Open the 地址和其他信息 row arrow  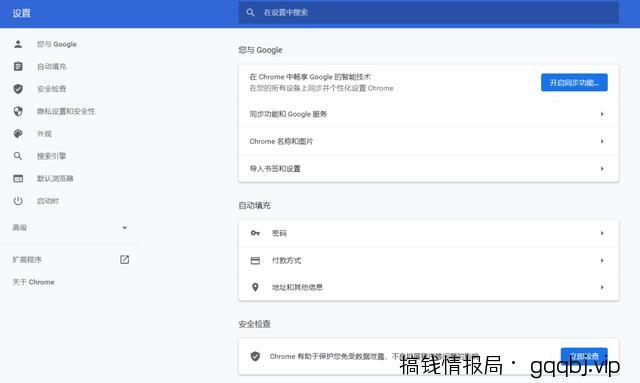click(602, 287)
